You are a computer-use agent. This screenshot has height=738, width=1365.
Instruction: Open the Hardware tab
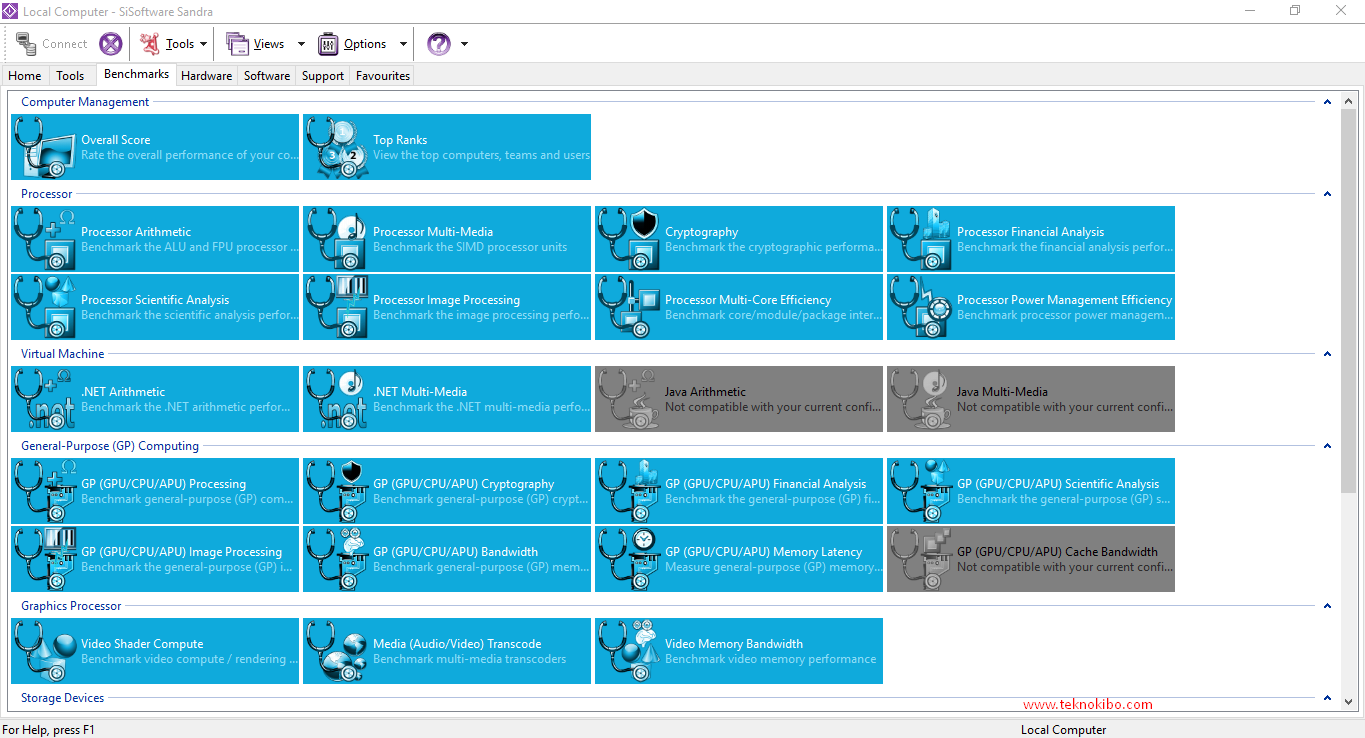coord(207,76)
